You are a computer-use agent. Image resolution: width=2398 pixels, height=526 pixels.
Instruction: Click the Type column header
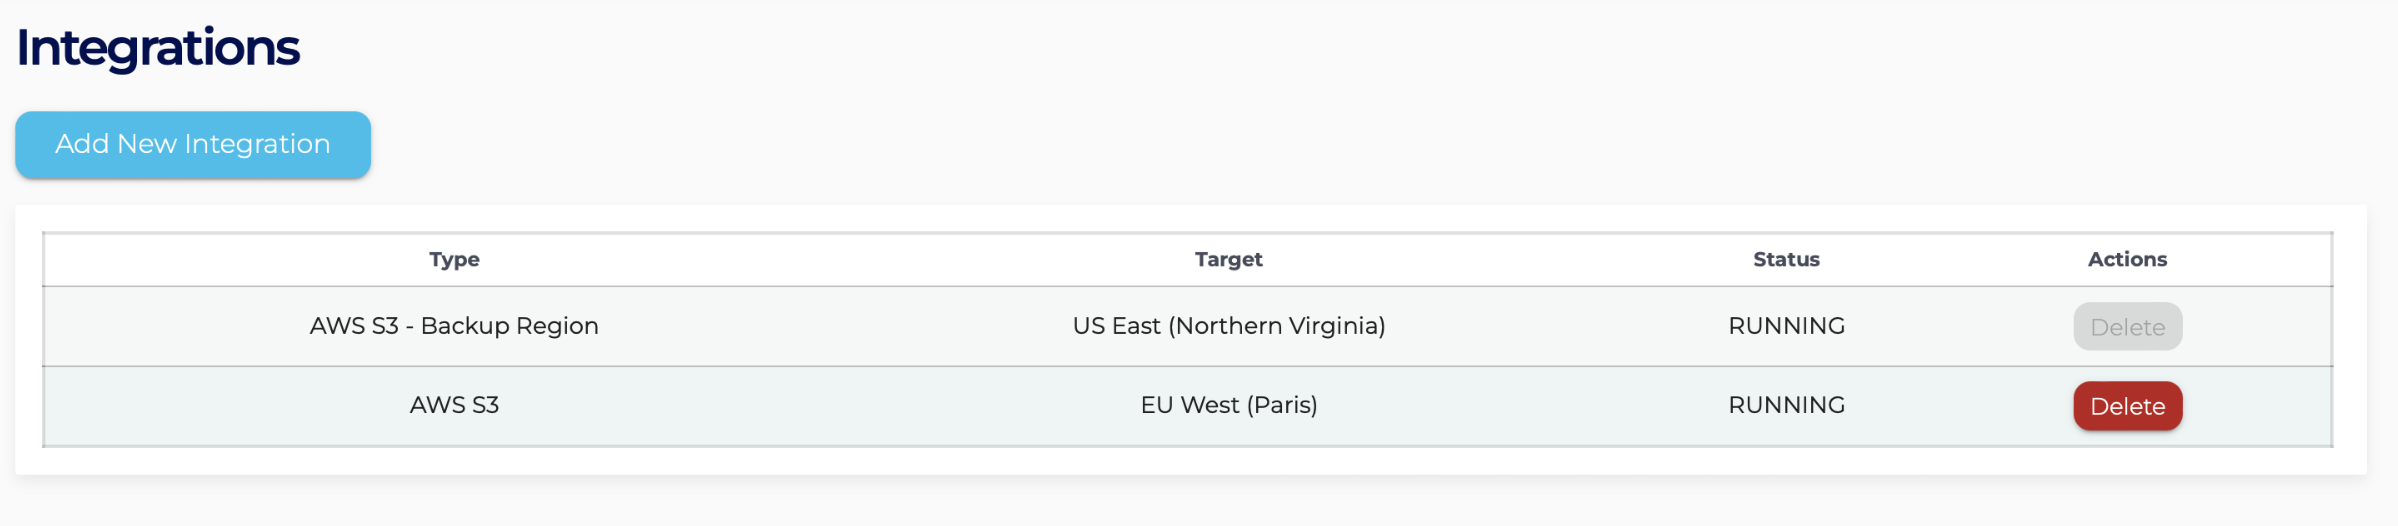point(454,260)
